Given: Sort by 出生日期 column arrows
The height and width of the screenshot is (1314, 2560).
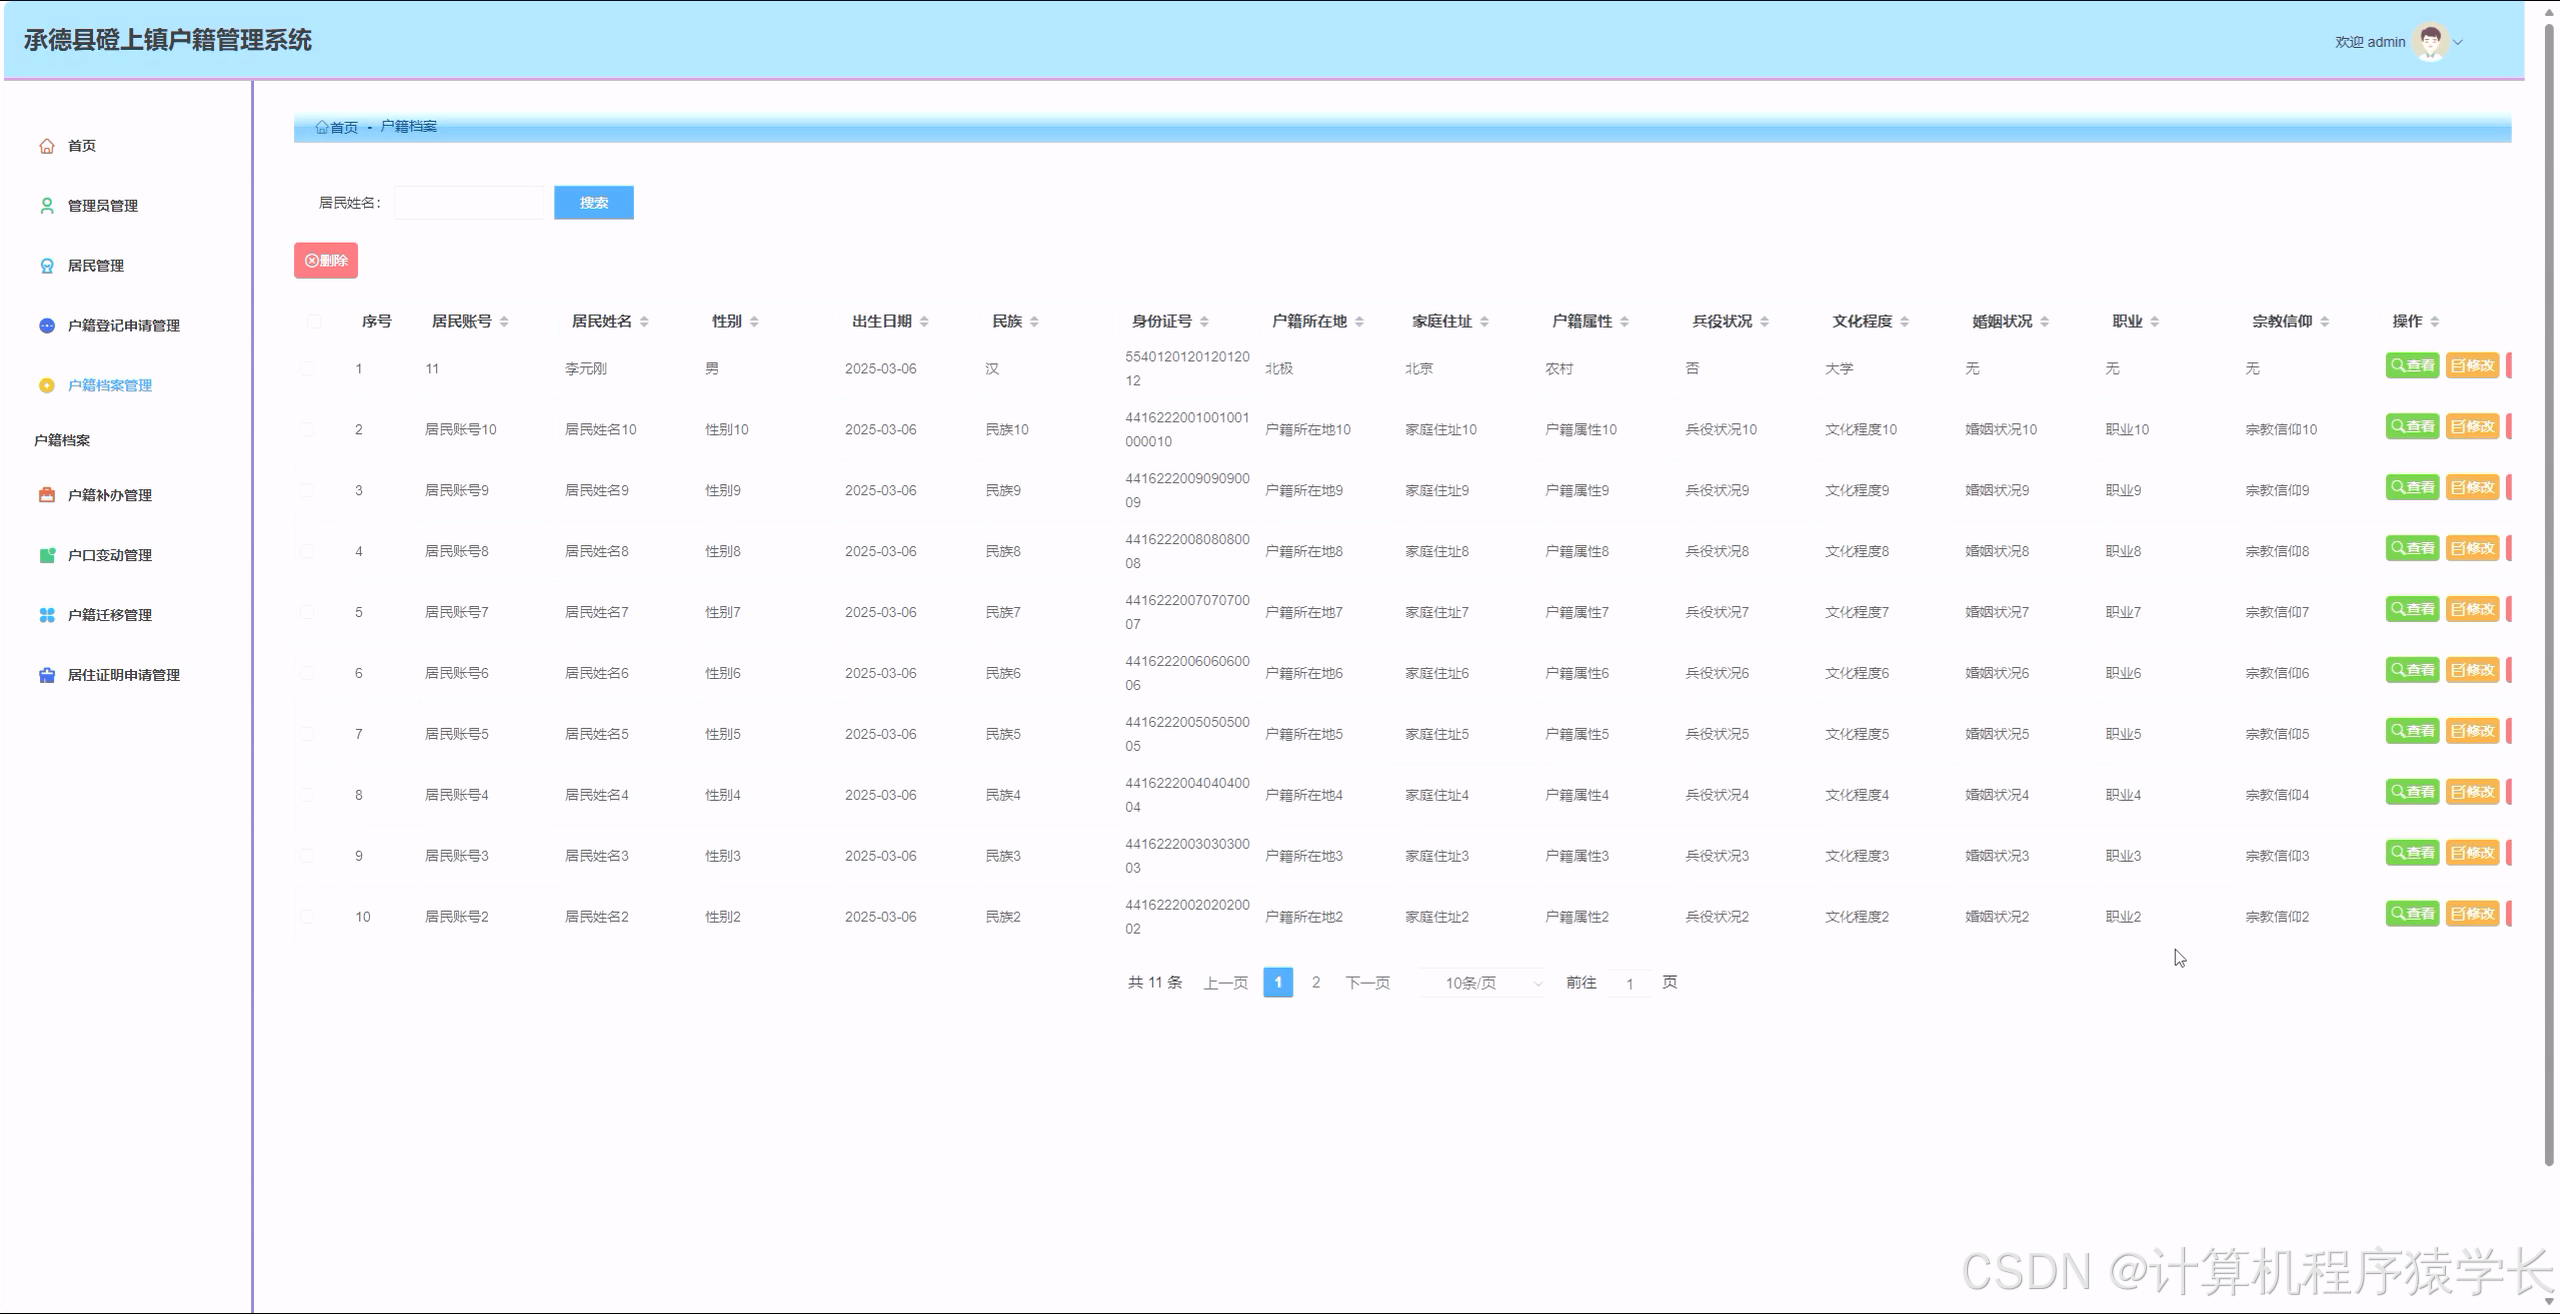Looking at the screenshot, I should click(924, 321).
